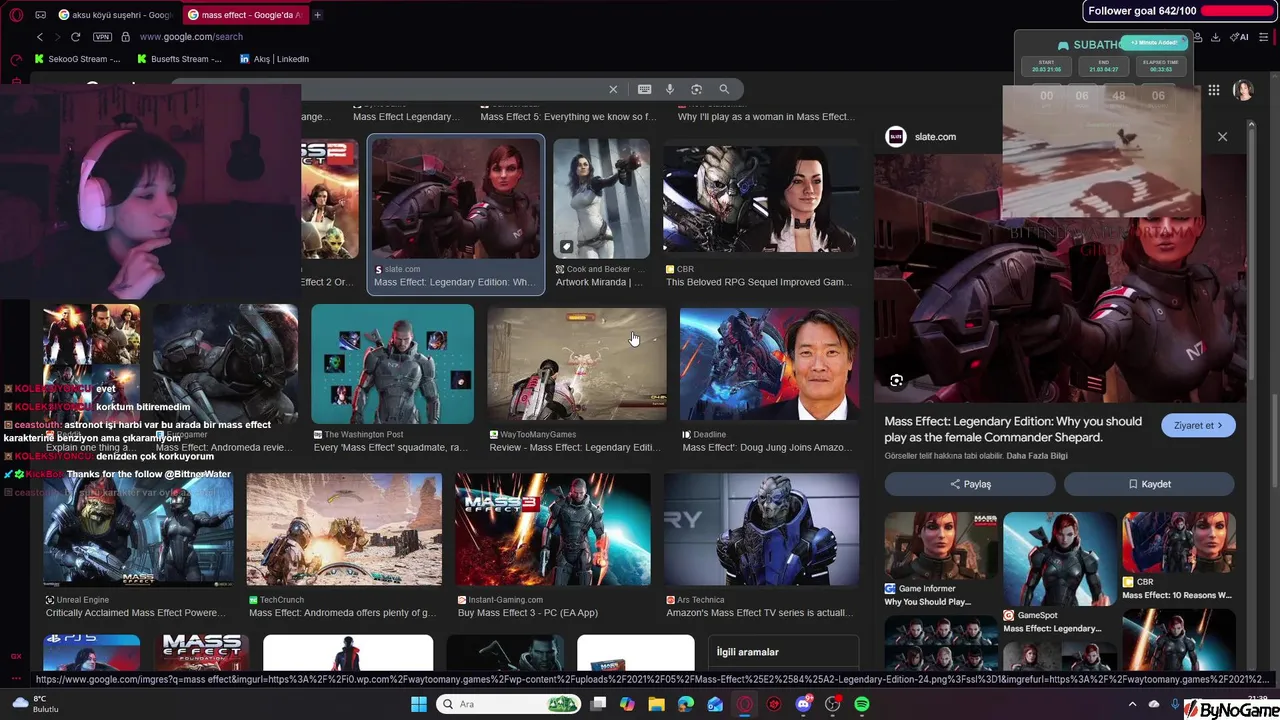1280x720 pixels.
Task: Close the slate.com image preview panel
Action: click(x=1222, y=137)
